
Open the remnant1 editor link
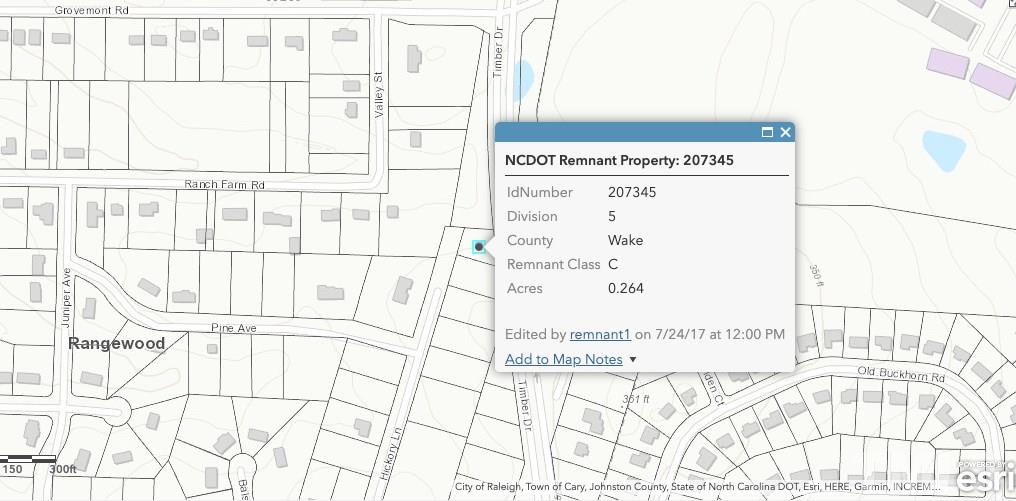point(600,334)
